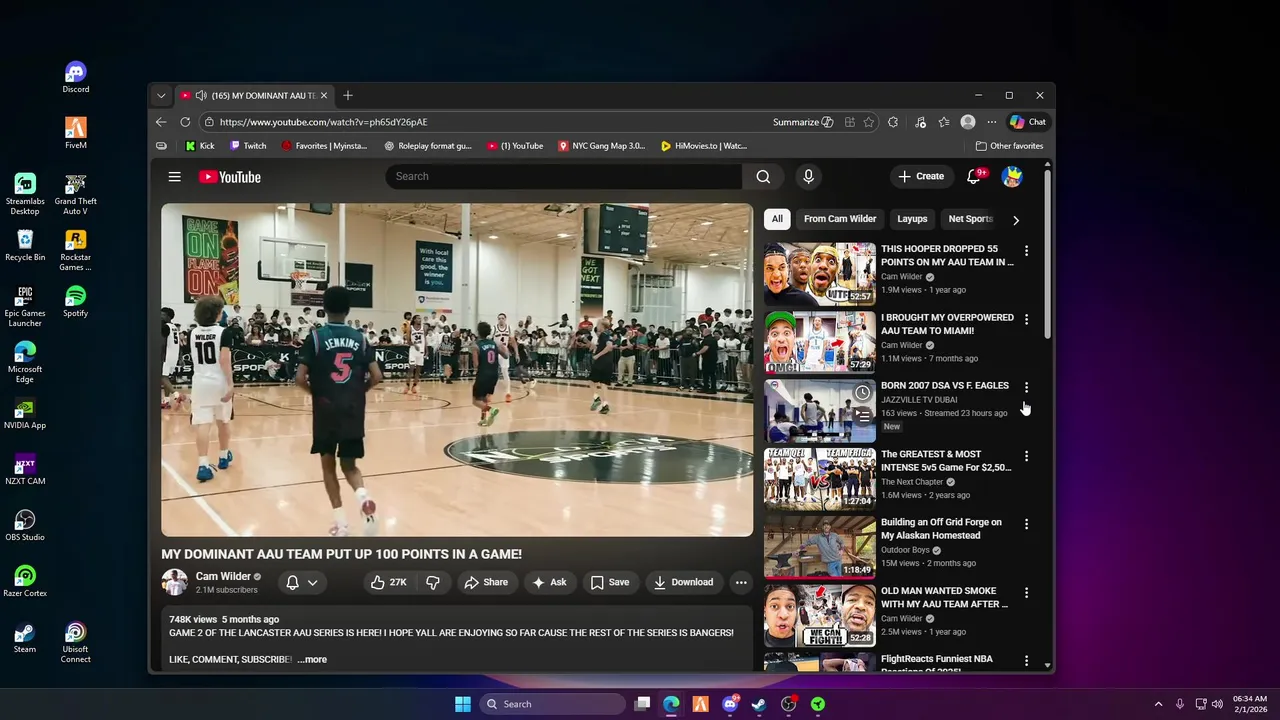Open Building an Off Grid Forge thumbnail
The width and height of the screenshot is (1280, 720).
click(820, 547)
